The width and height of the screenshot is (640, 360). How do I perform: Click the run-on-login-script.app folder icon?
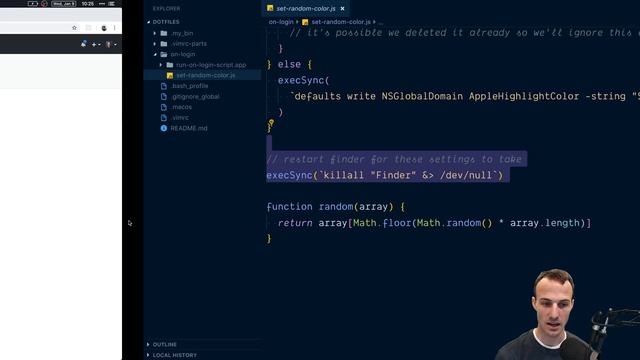coord(170,65)
